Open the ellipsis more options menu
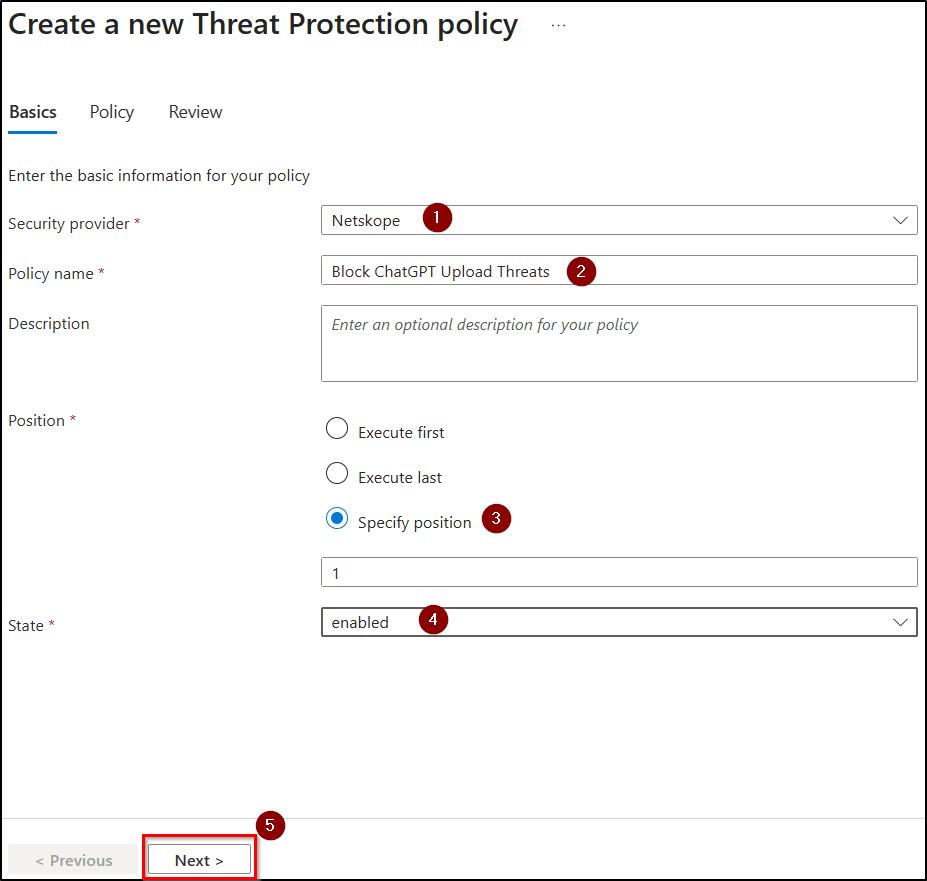 tap(558, 26)
